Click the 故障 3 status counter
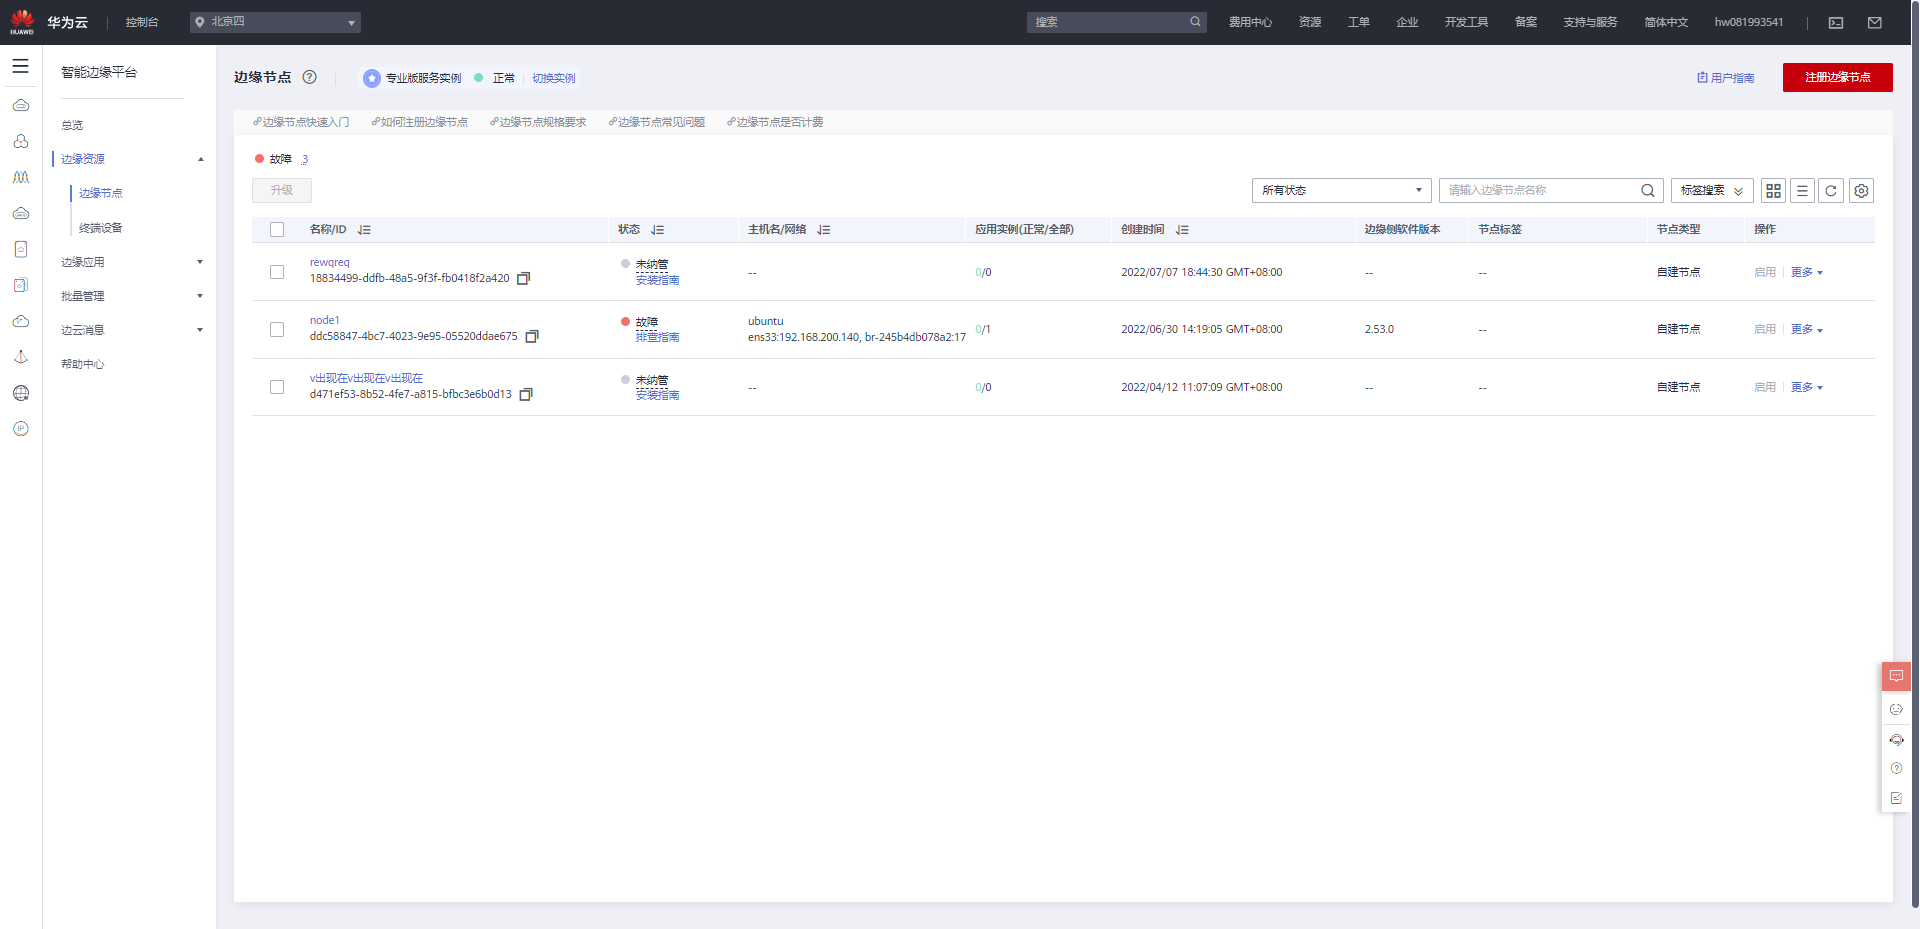The height and width of the screenshot is (929, 1920). (281, 159)
